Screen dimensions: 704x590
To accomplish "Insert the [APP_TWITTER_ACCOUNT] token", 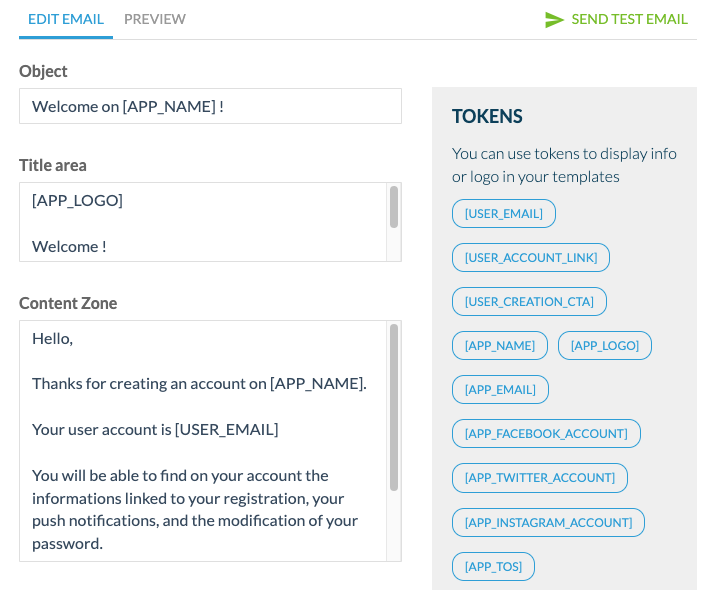I will 539,478.
